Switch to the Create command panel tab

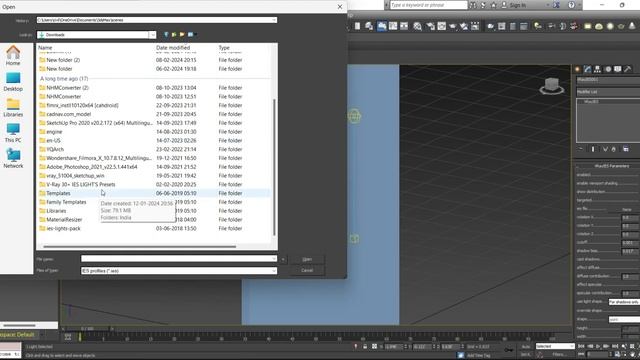[x=578, y=69]
